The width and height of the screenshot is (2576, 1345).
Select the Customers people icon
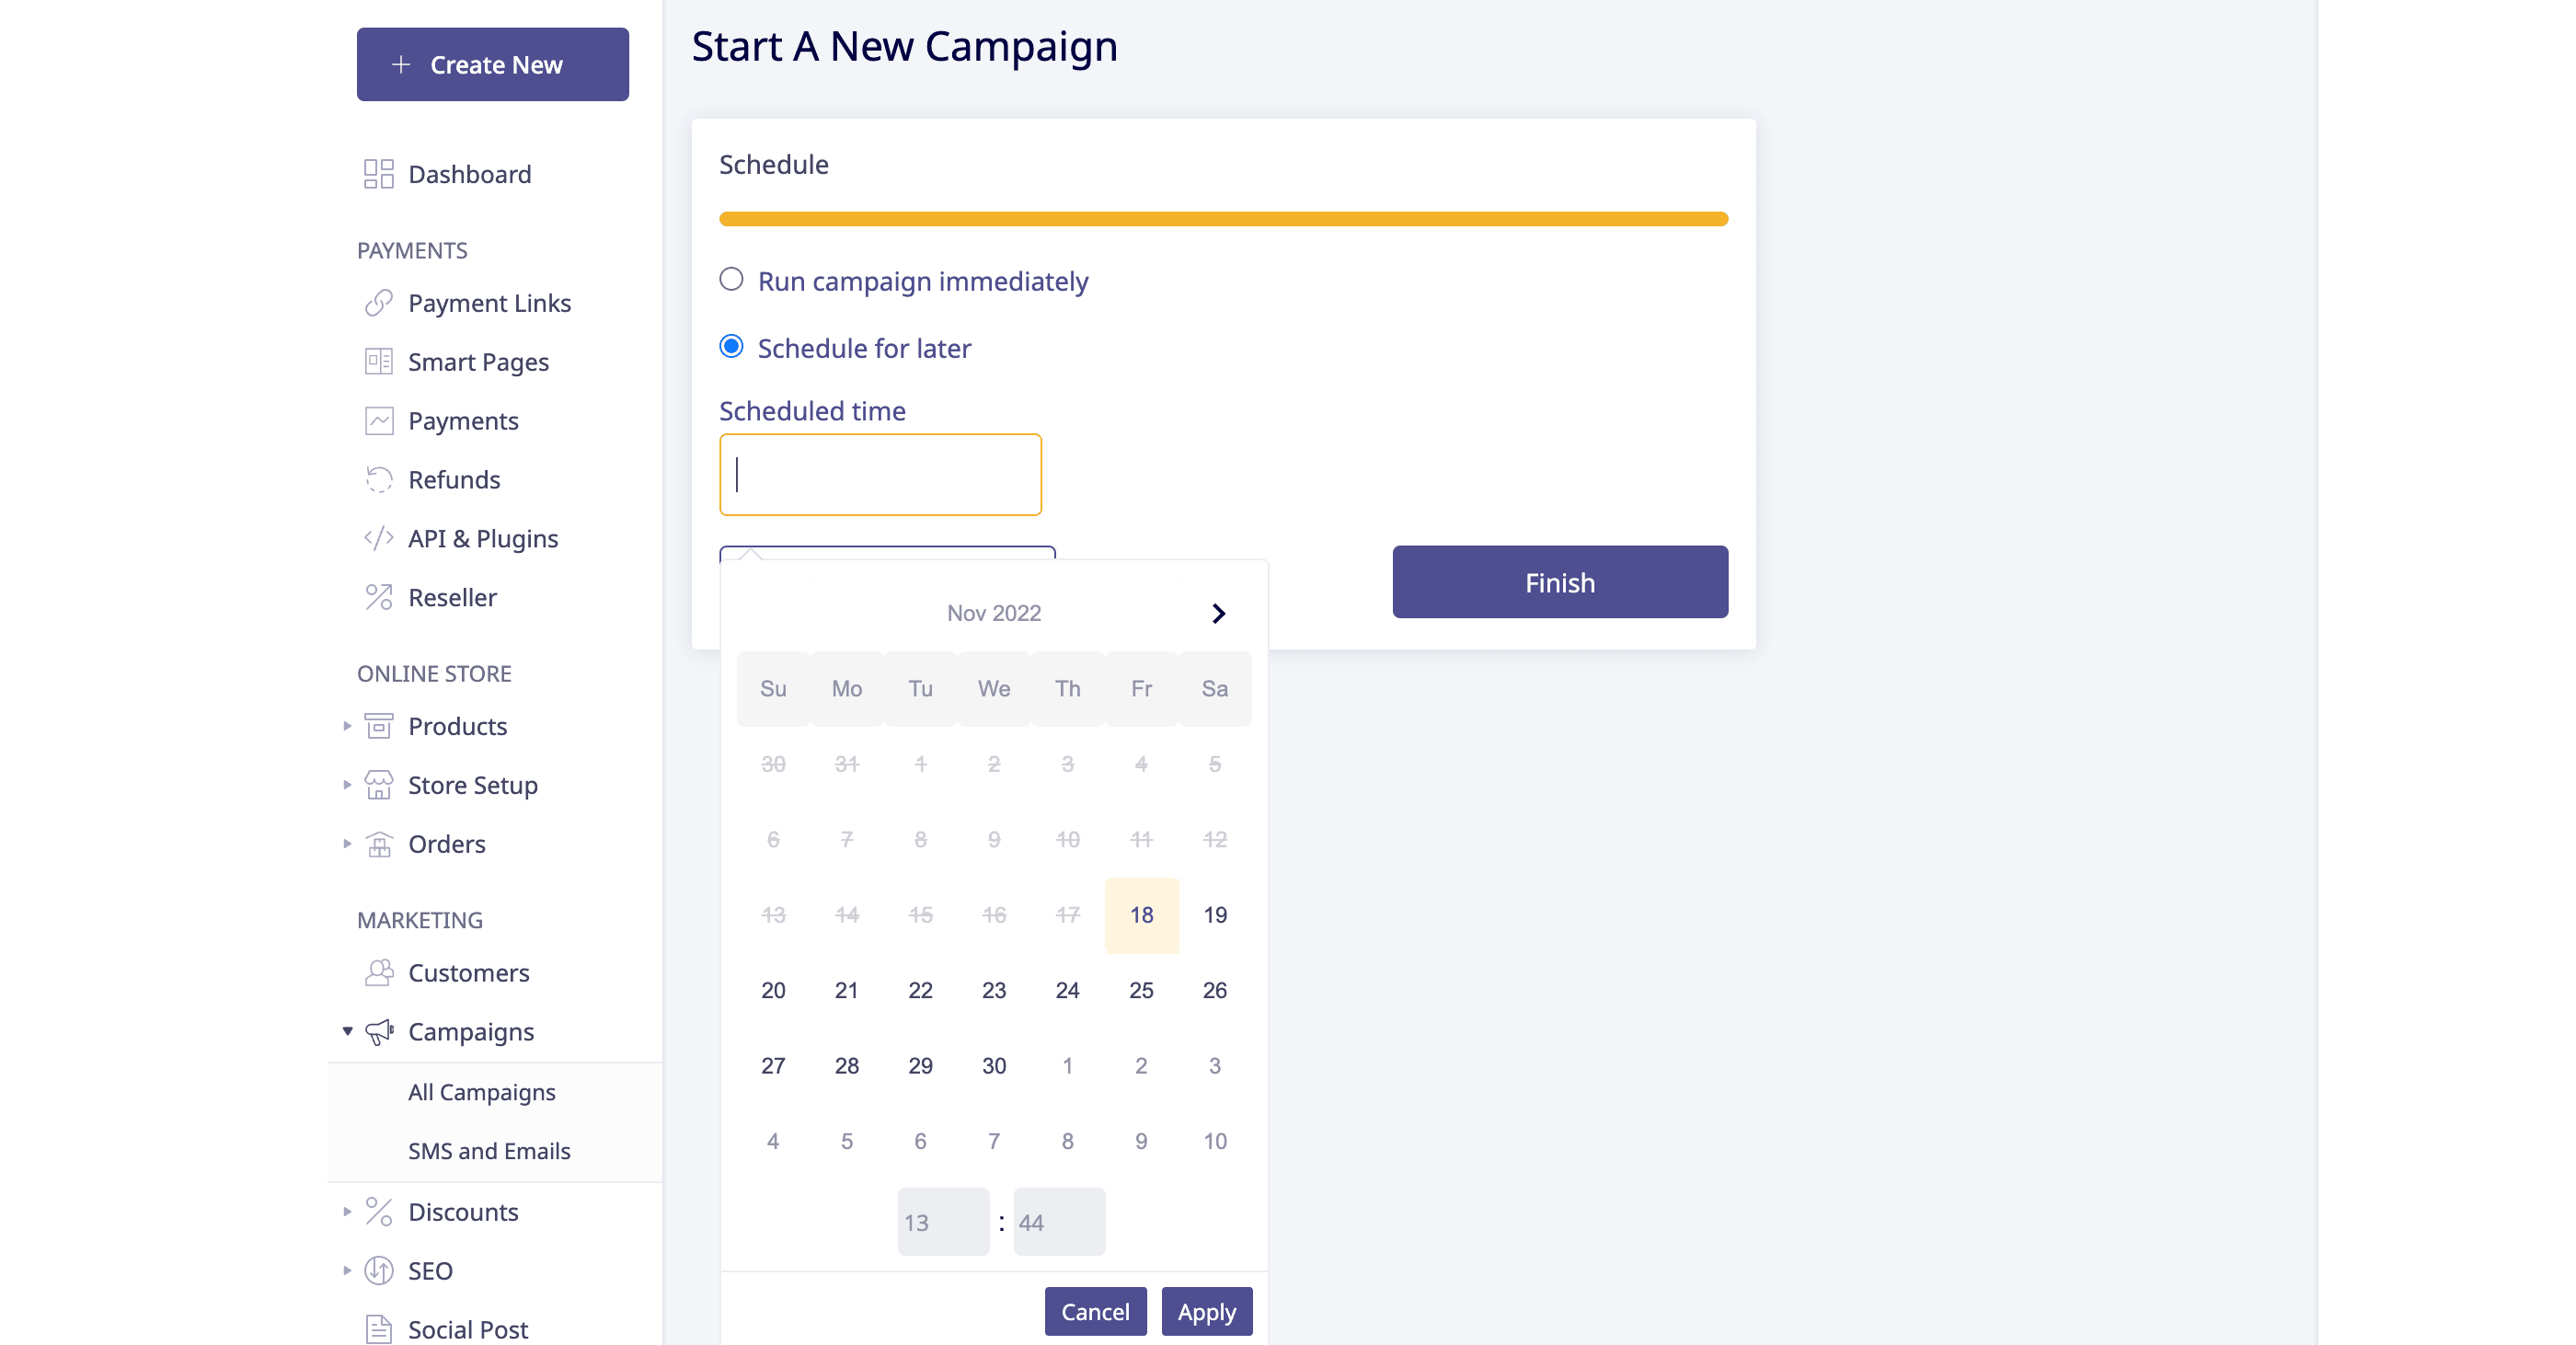point(378,973)
